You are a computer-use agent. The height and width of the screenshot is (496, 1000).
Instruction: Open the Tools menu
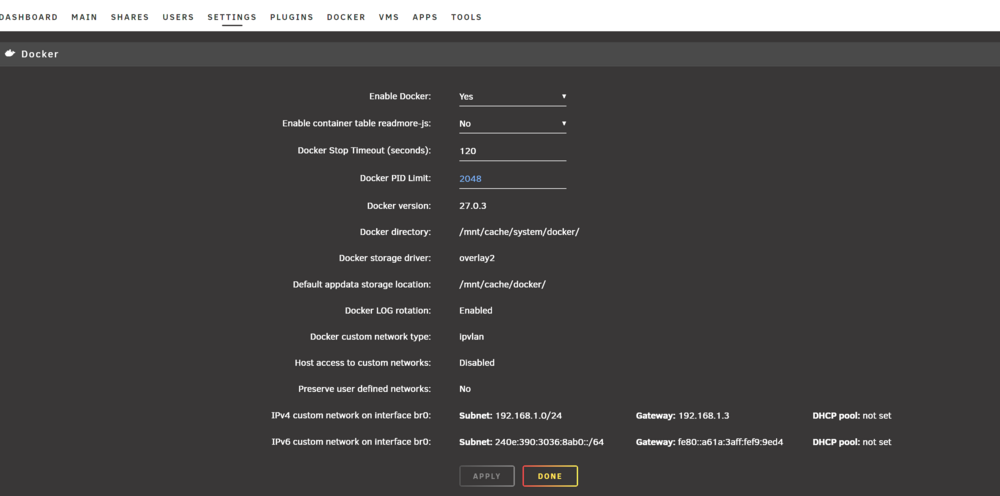[466, 17]
